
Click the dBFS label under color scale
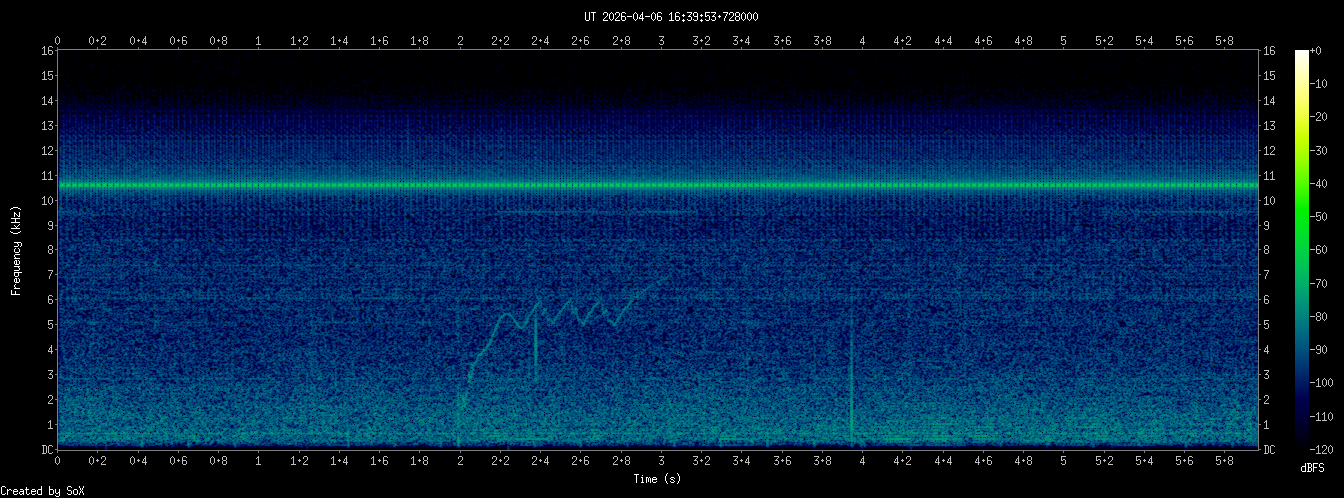pos(1312,467)
